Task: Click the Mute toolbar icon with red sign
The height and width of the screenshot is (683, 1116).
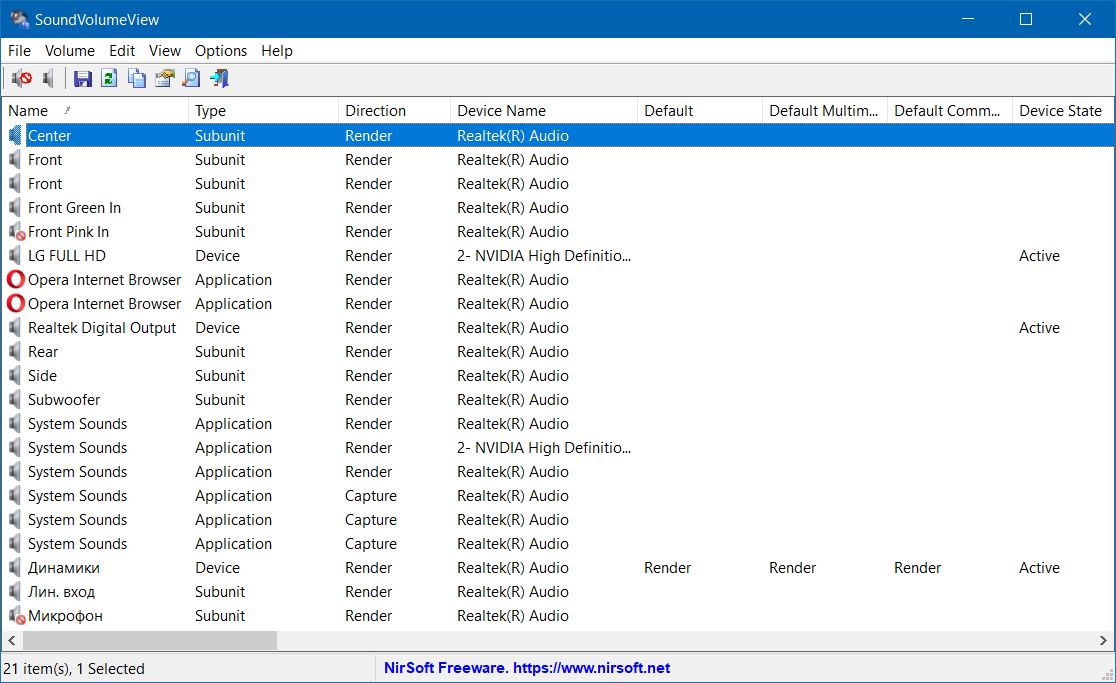Action: [21, 78]
